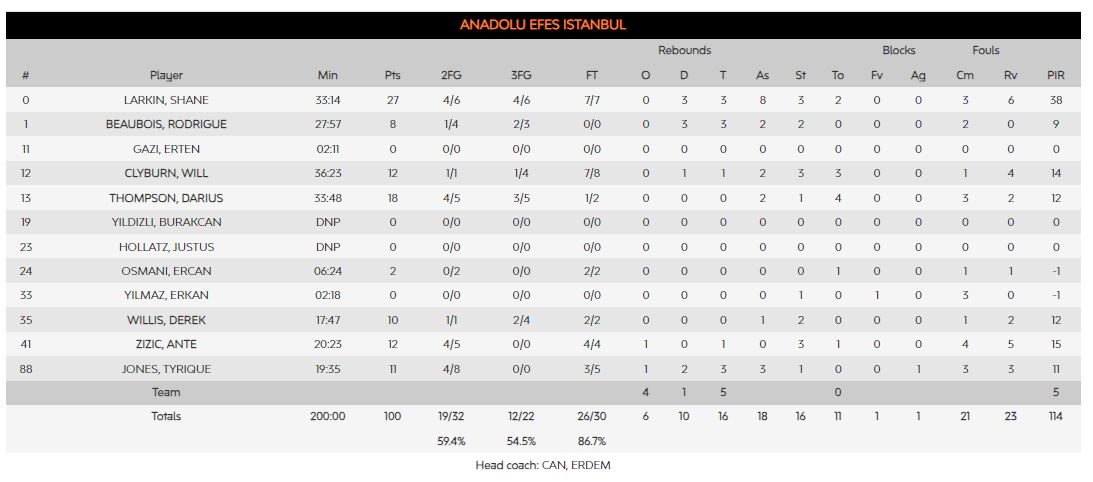The height and width of the screenshot is (482, 1093).
Task: Click Gazi, Erten in the player list
Action: [166, 149]
